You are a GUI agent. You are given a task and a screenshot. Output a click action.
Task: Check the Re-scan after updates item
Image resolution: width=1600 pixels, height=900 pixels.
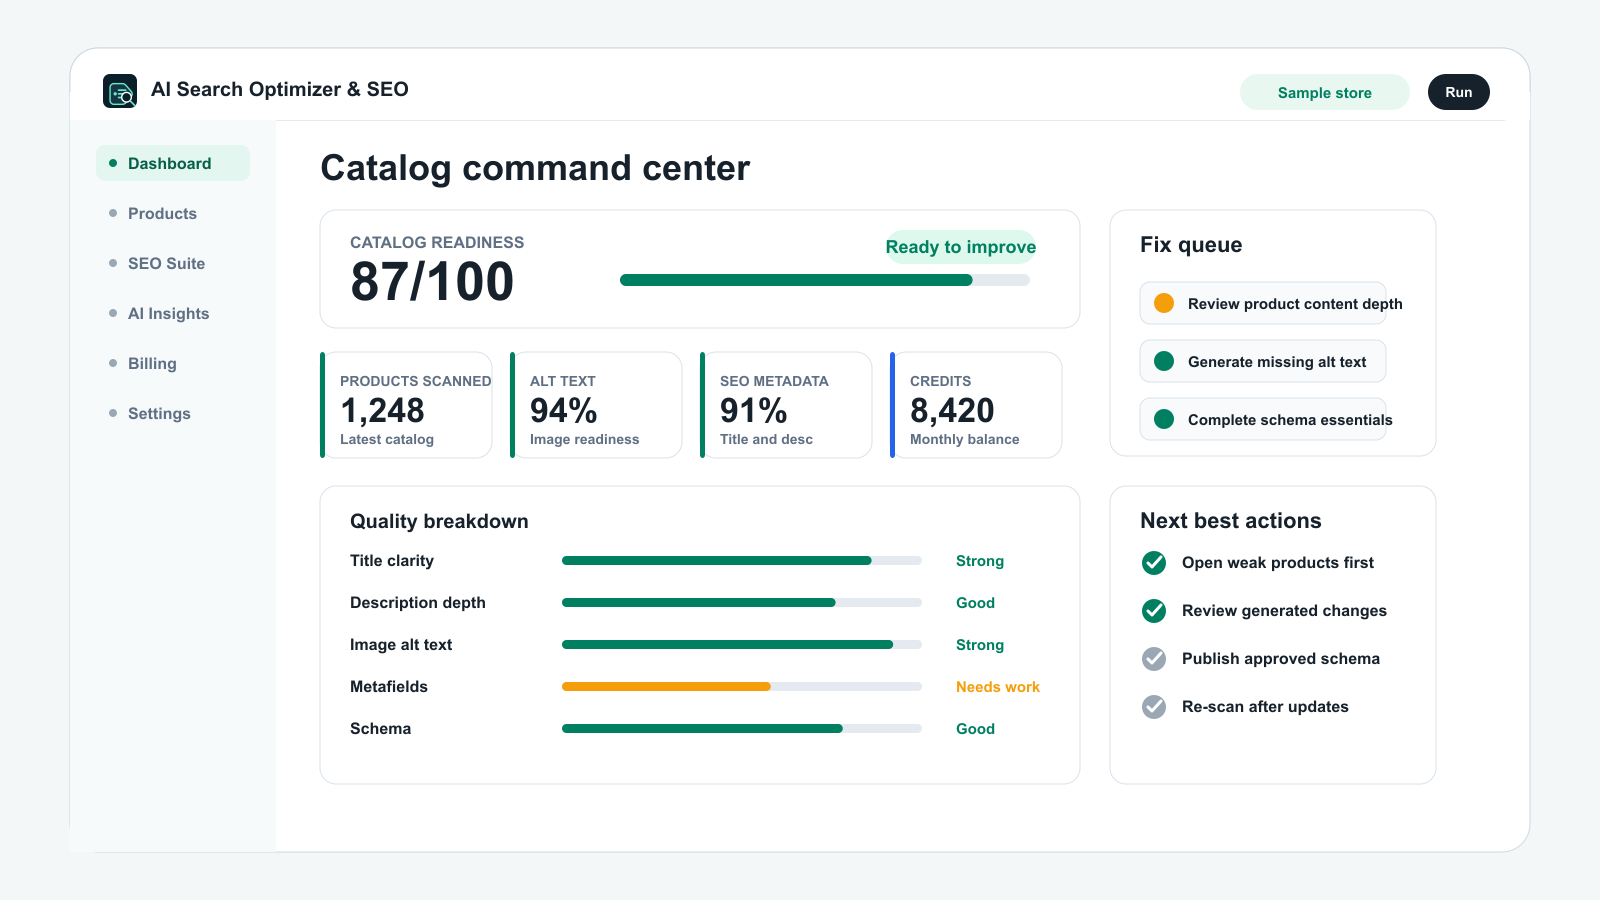[x=1154, y=707]
